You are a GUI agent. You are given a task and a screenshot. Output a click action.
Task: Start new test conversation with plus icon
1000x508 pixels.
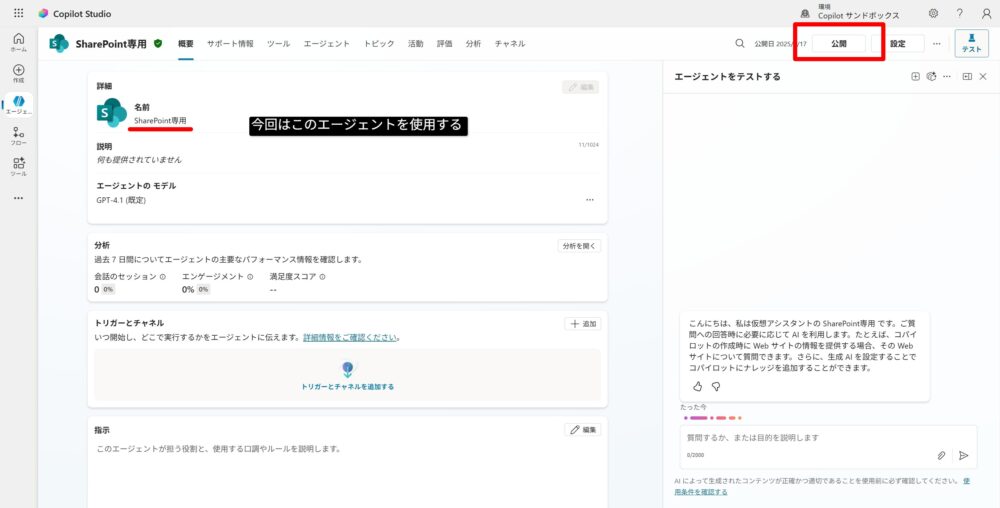pos(915,77)
